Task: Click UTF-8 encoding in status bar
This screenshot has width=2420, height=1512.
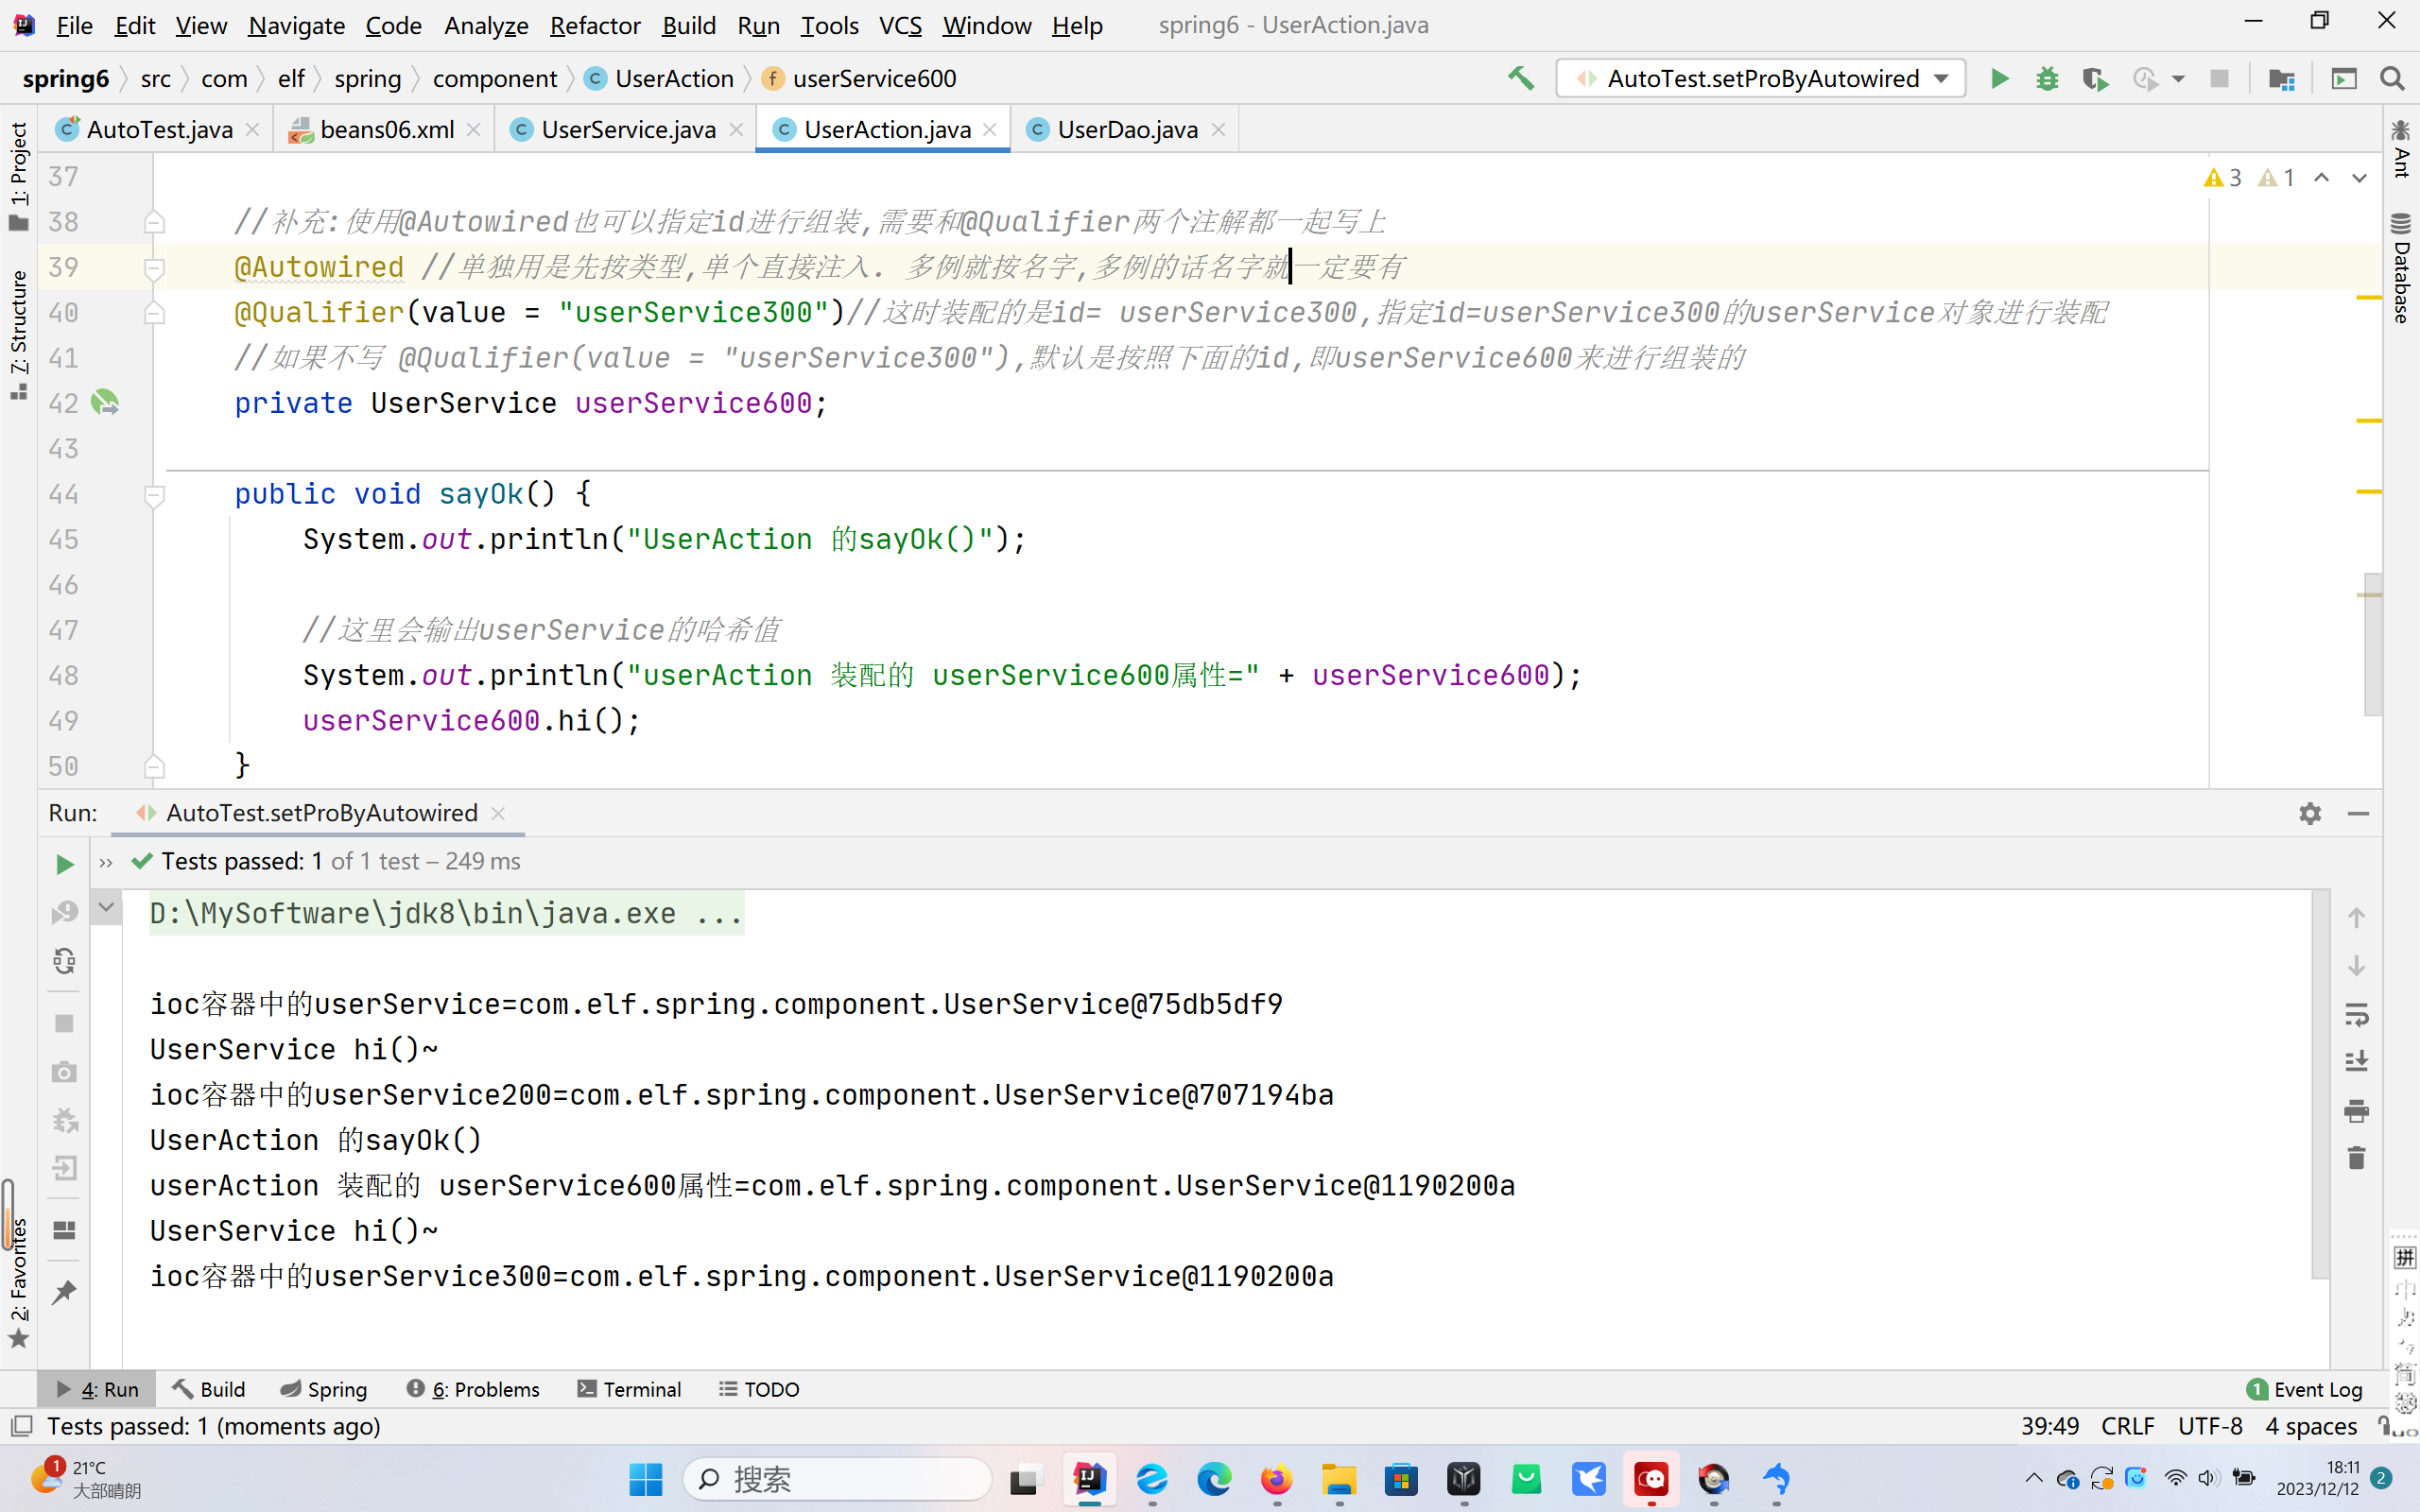Action: pos(2210,1426)
